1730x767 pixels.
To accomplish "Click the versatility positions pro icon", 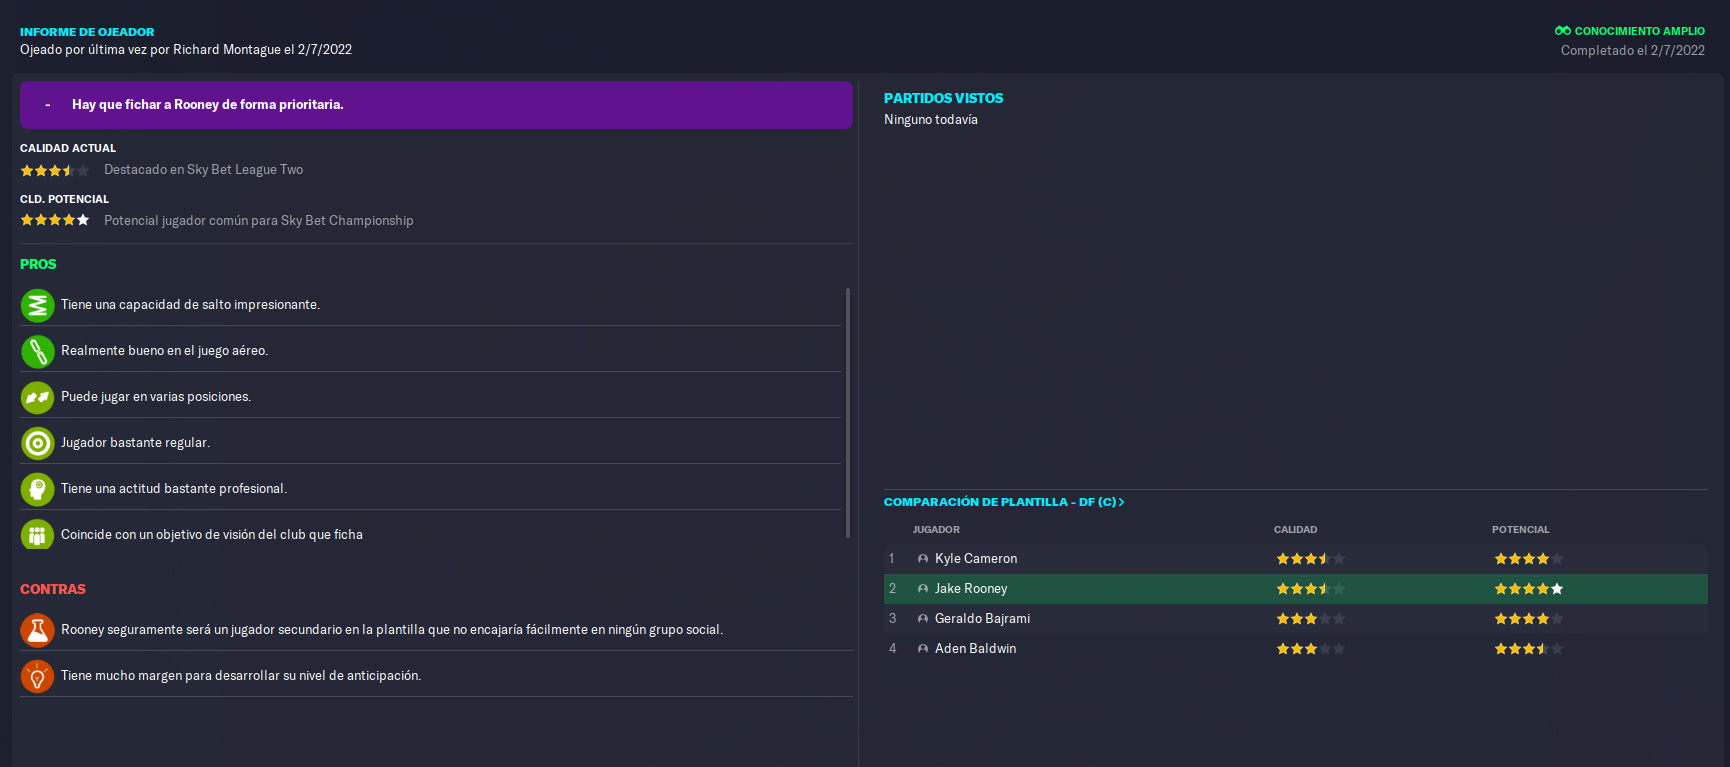I will (x=37, y=397).
